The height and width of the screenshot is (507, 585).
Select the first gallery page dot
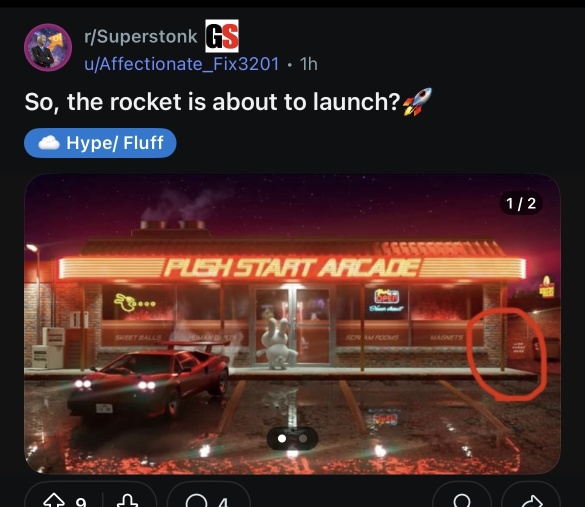coord(282,439)
